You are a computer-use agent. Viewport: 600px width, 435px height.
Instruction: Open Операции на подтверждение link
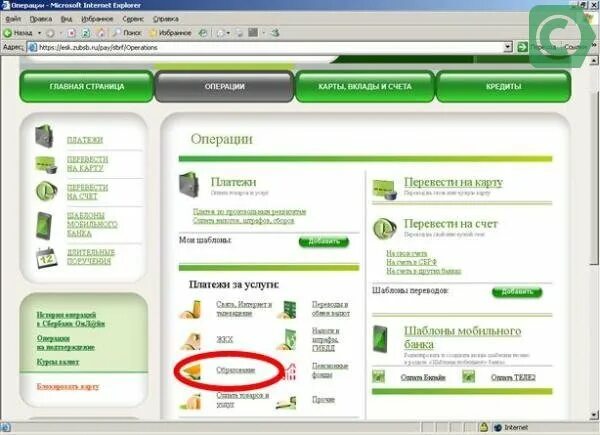tap(66, 343)
